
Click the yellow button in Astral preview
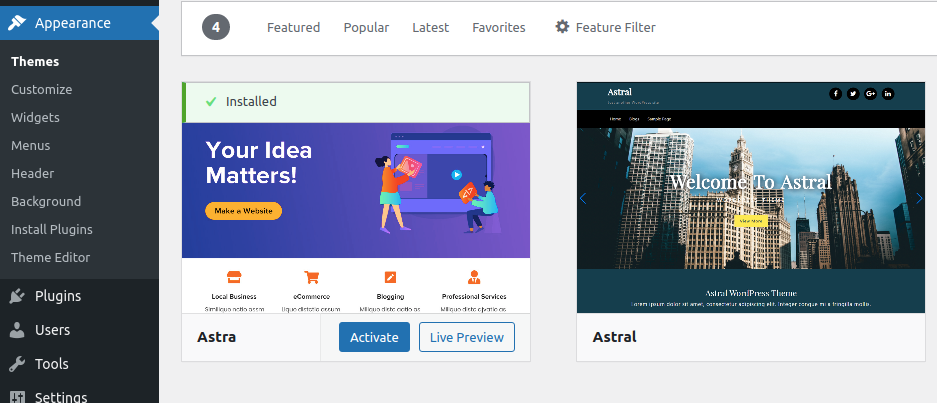click(751, 221)
